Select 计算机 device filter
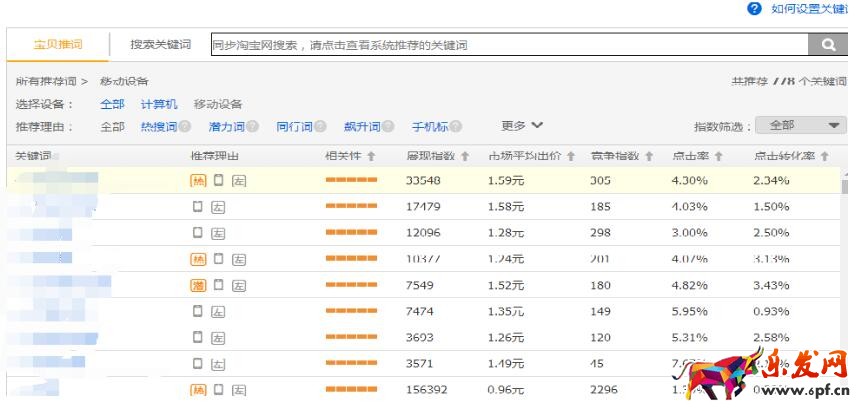Screen dimensions: 860x411 [159, 104]
